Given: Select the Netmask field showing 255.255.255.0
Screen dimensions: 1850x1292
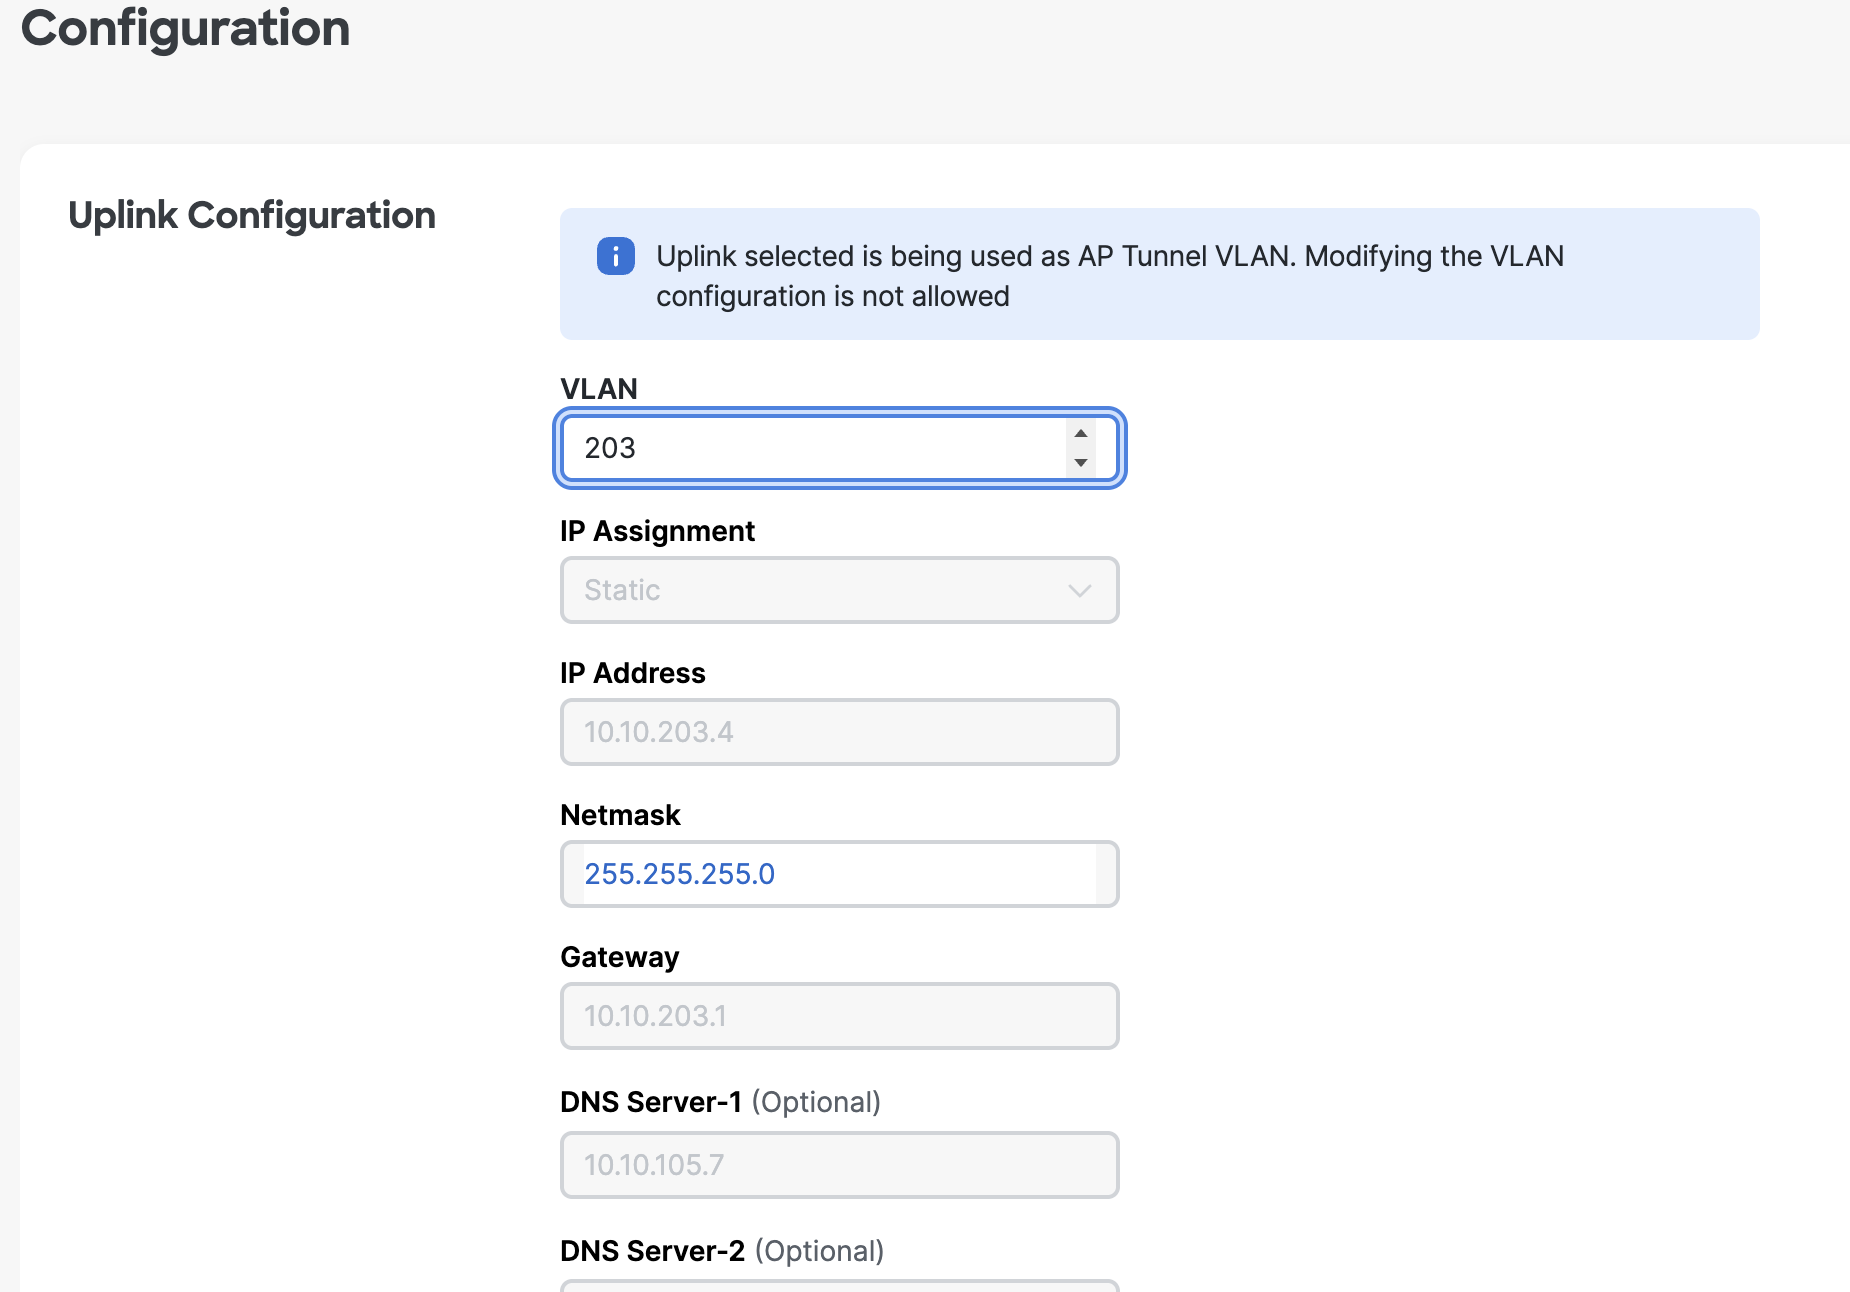Looking at the screenshot, I should click(x=839, y=874).
